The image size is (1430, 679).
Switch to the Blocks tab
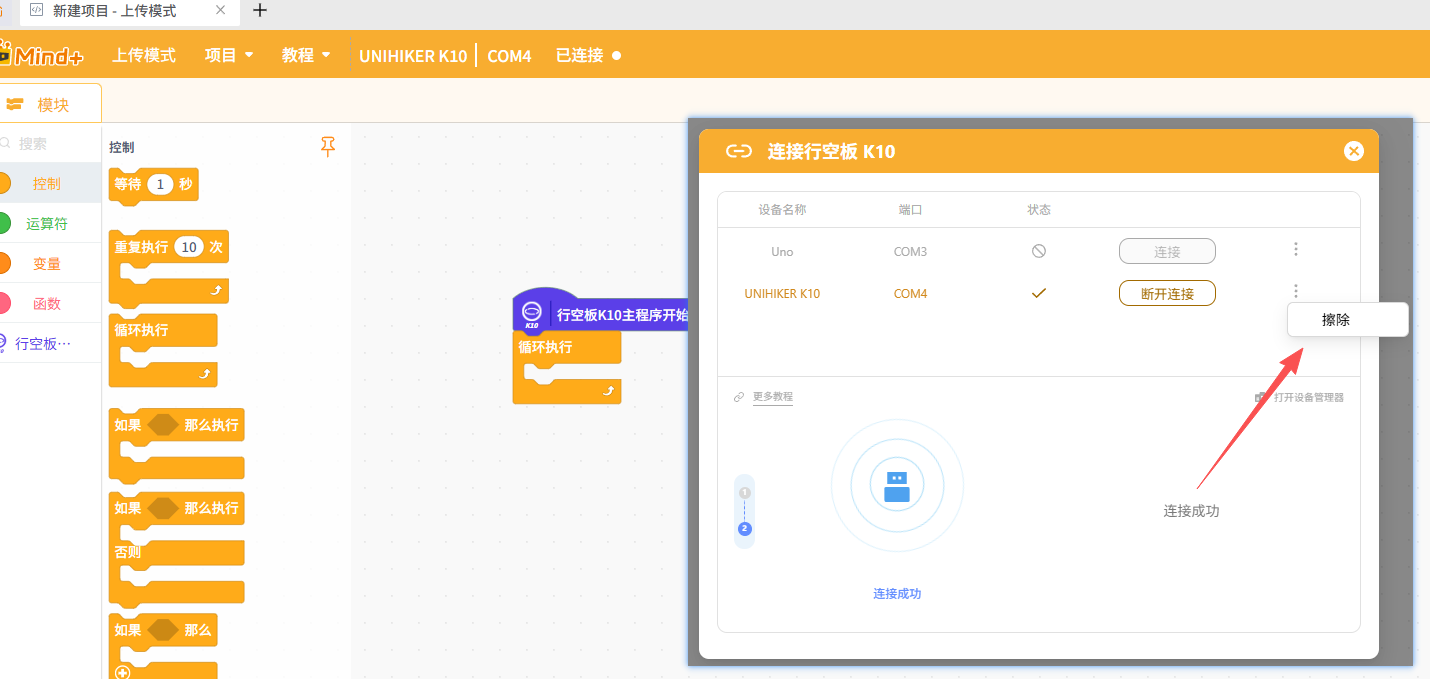pyautogui.click(x=50, y=104)
